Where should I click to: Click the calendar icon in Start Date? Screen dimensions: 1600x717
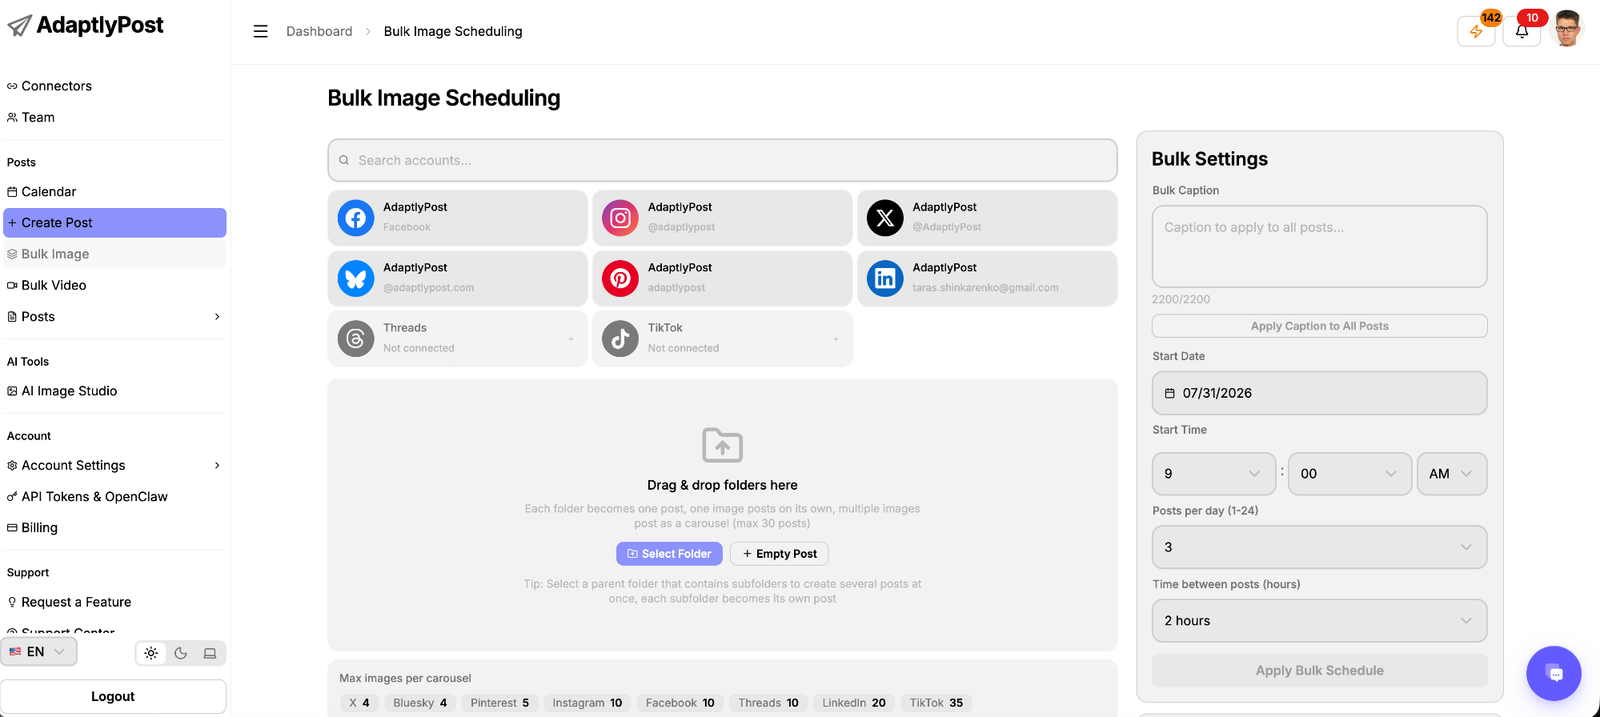click(1169, 393)
